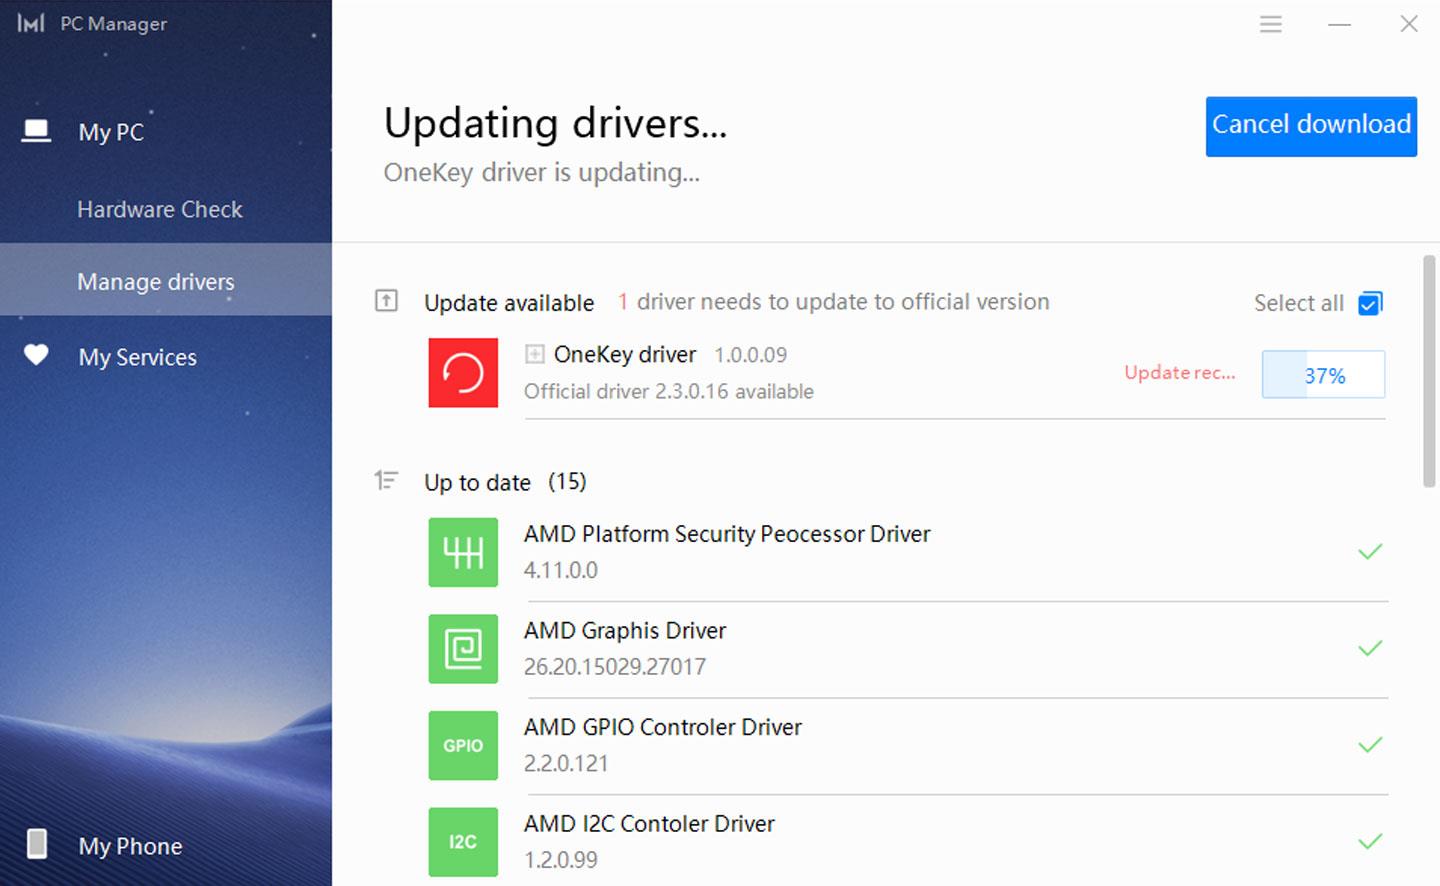The width and height of the screenshot is (1440, 886).
Task: Open My Services in the sidebar
Action: tap(137, 357)
